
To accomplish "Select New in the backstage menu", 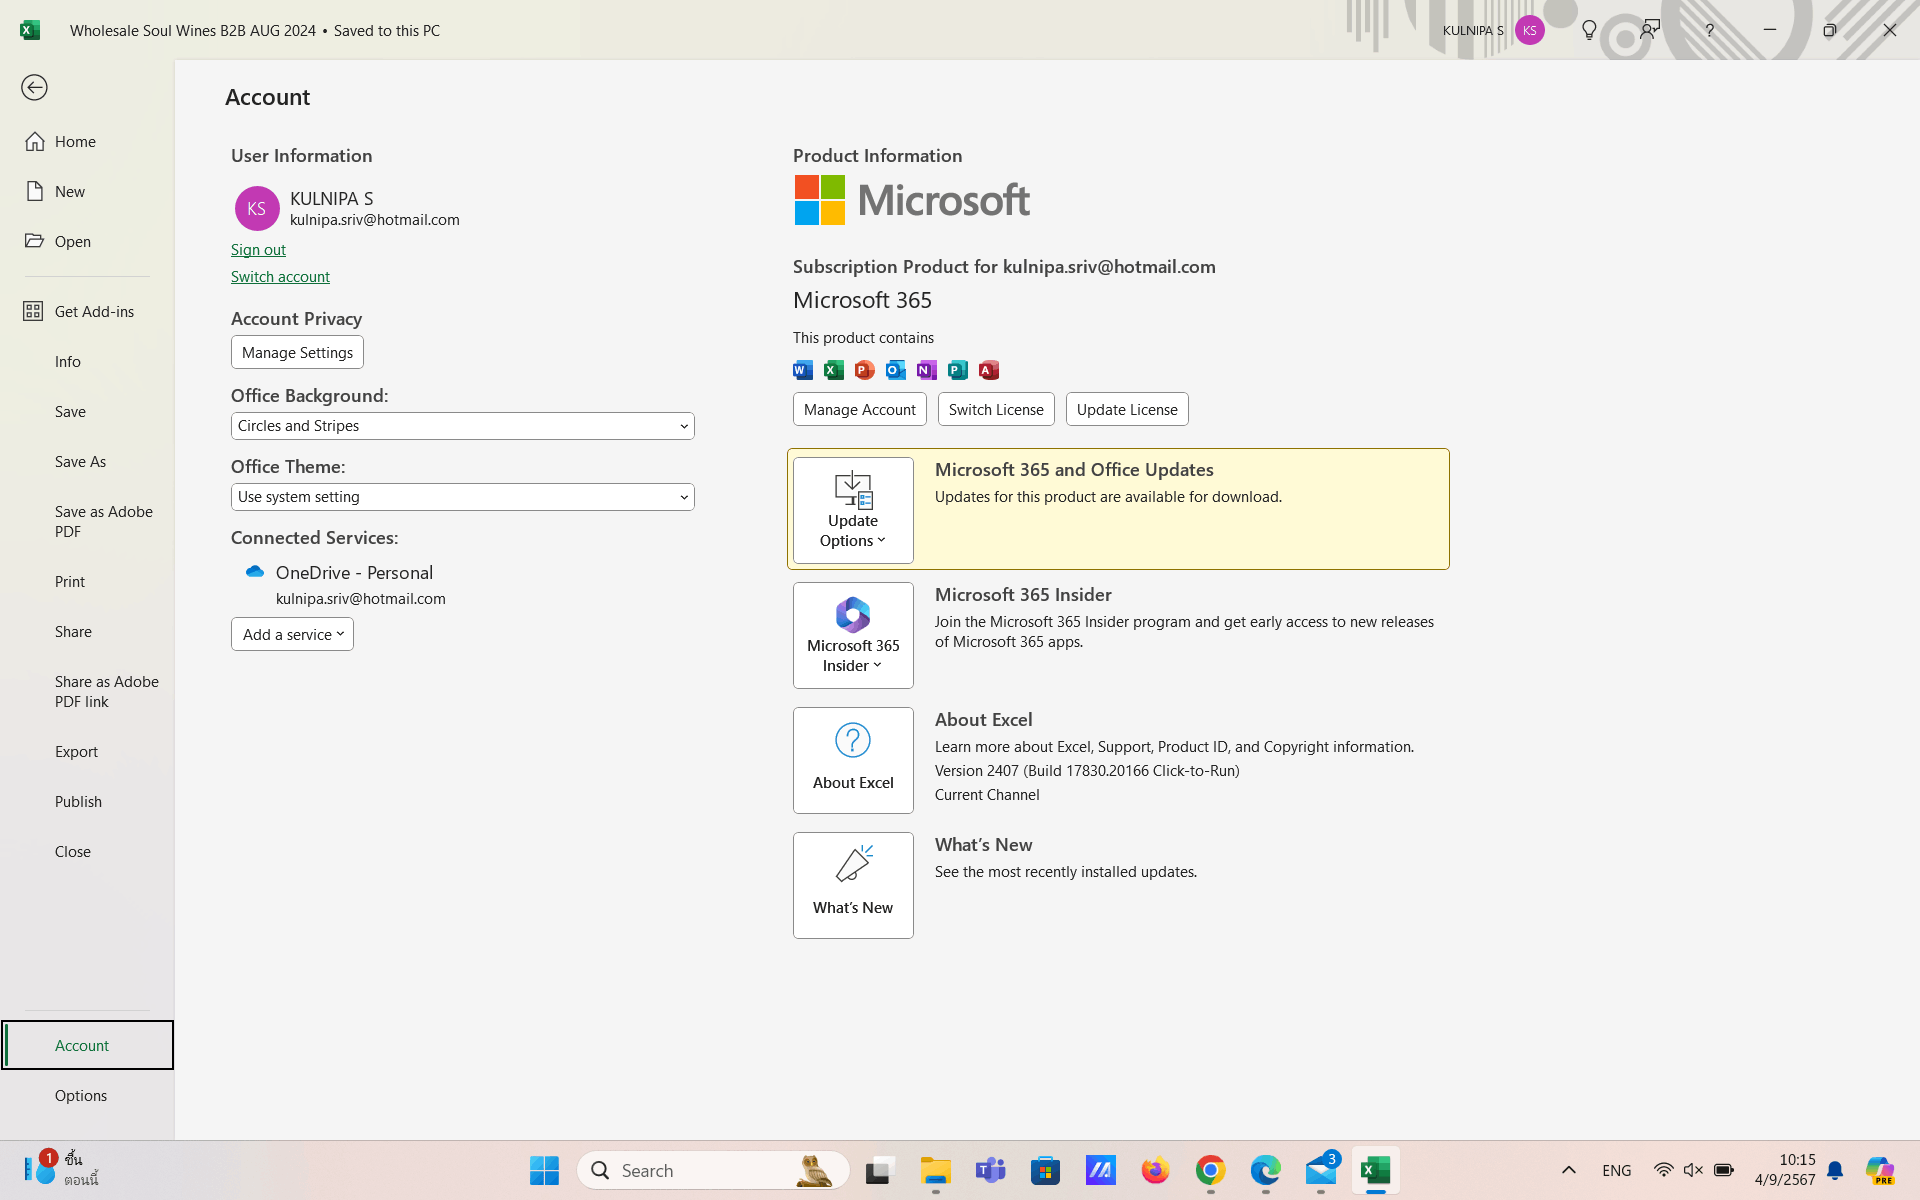I will tap(87, 192).
